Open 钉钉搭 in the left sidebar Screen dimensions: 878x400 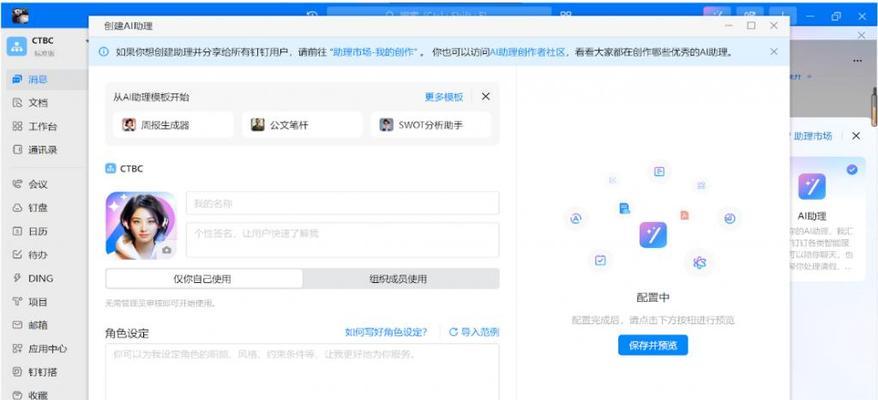tap(35, 372)
